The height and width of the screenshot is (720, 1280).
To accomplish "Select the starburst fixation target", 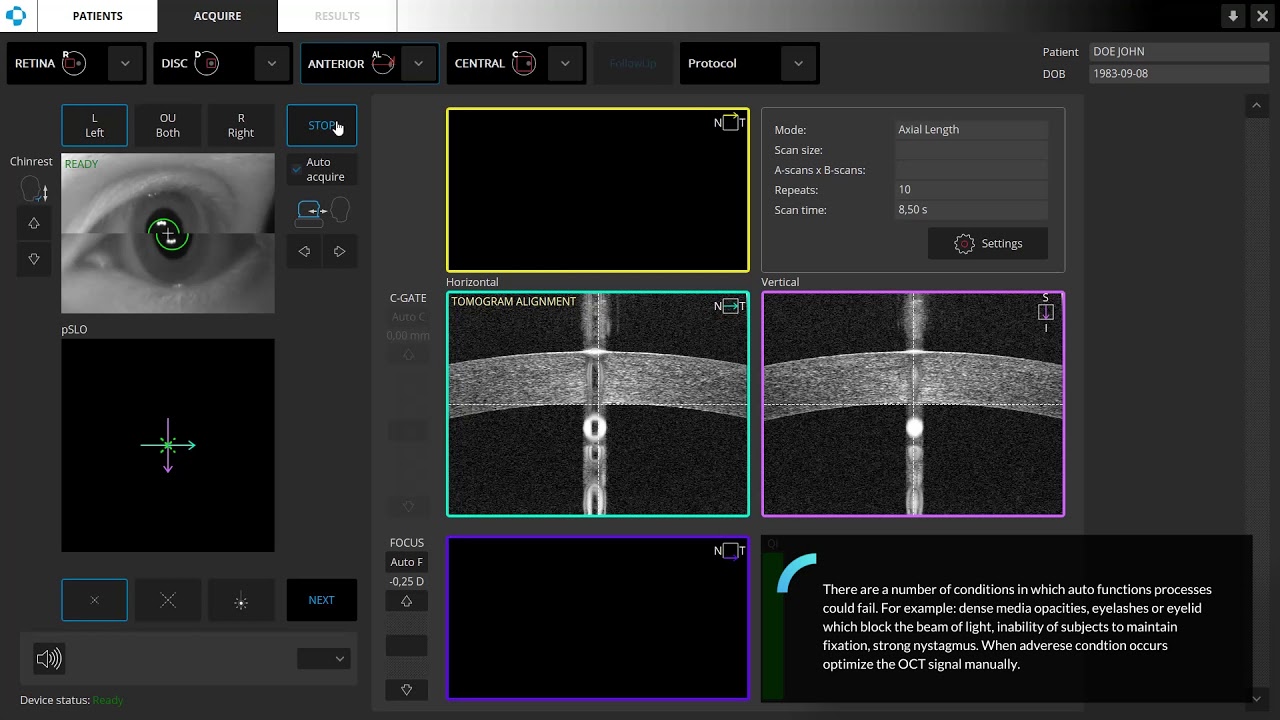I will click(x=241, y=600).
